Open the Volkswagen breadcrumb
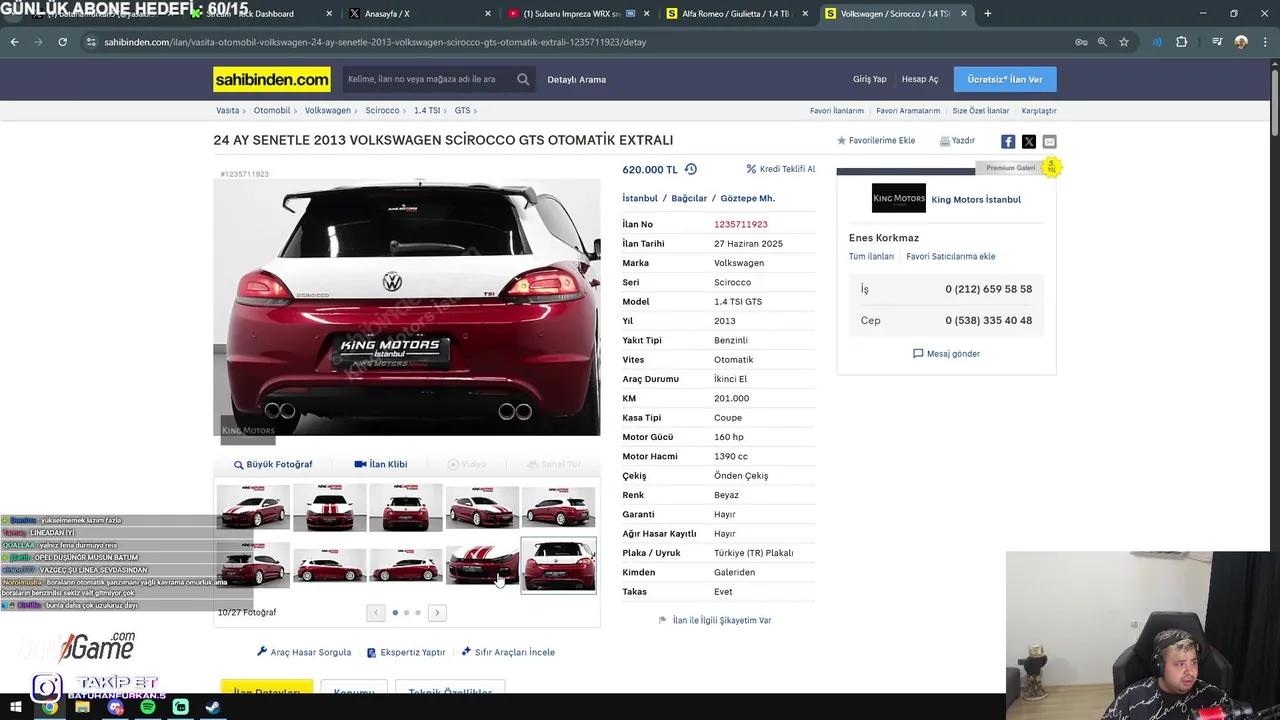This screenshot has height=720, width=1280. [x=328, y=111]
